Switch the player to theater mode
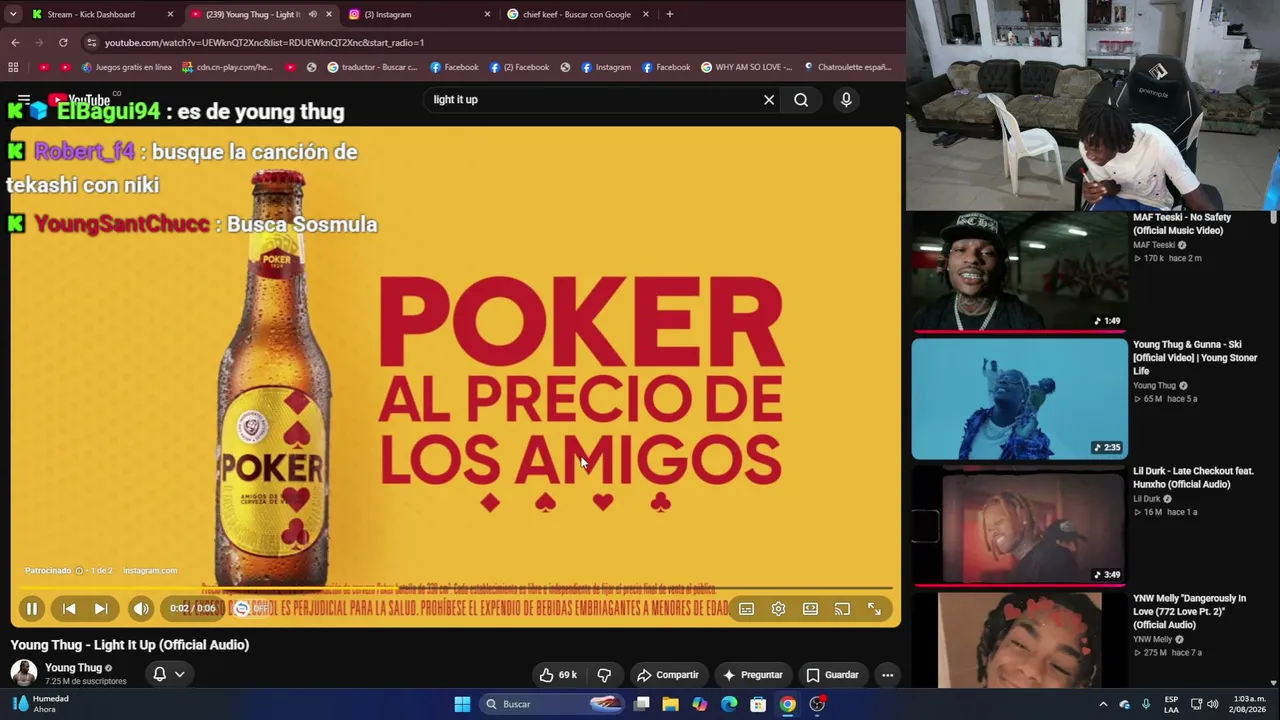1280x720 pixels. (x=810, y=608)
